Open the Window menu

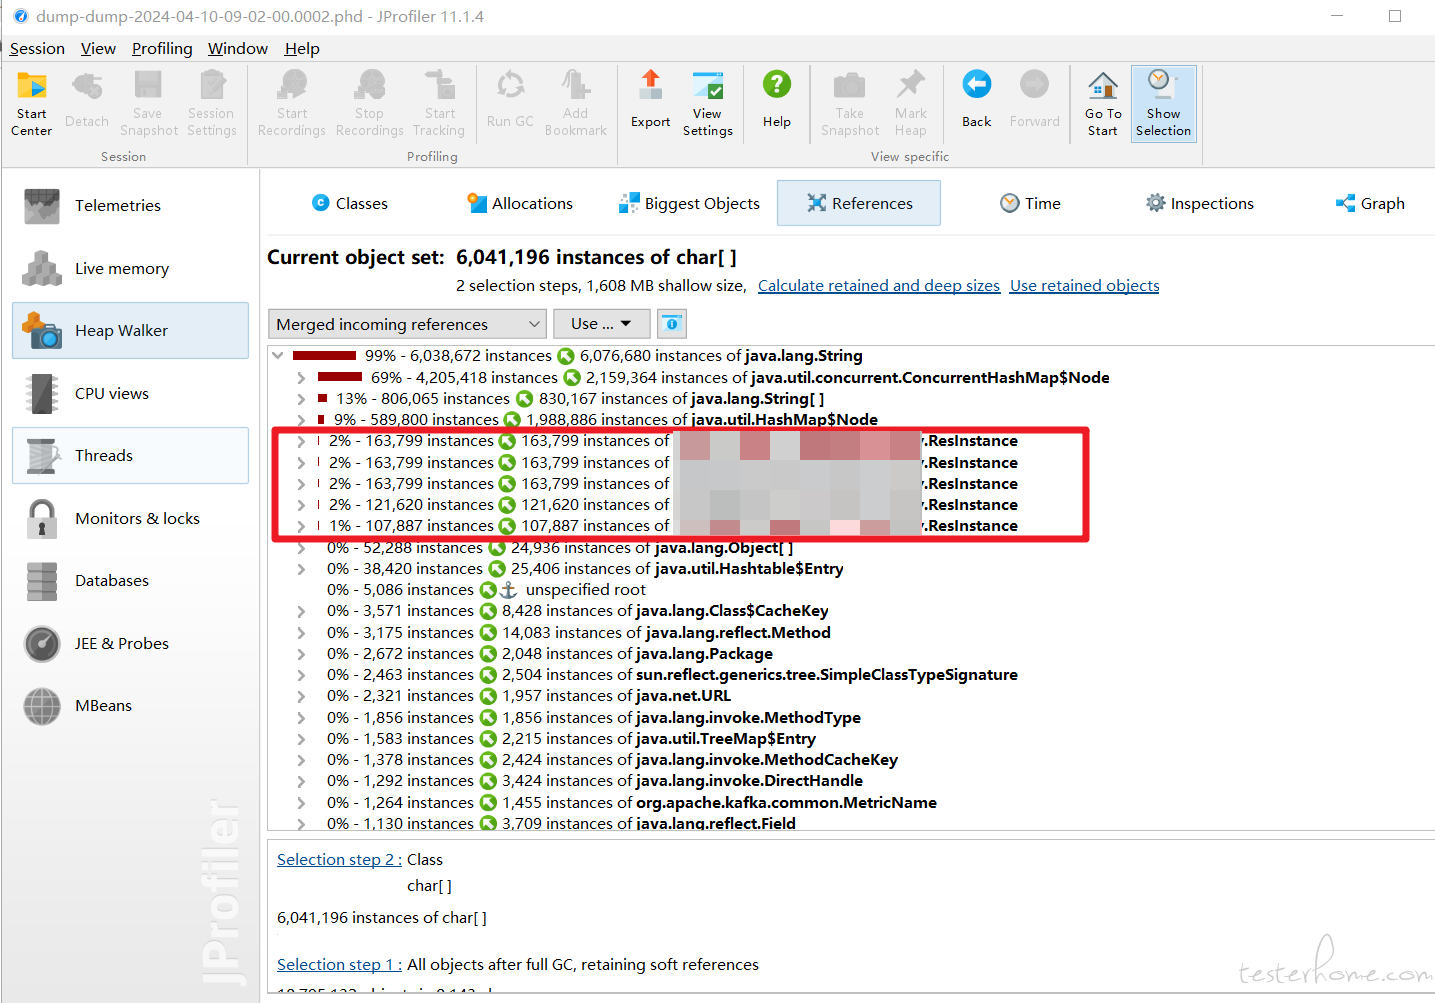coord(238,48)
